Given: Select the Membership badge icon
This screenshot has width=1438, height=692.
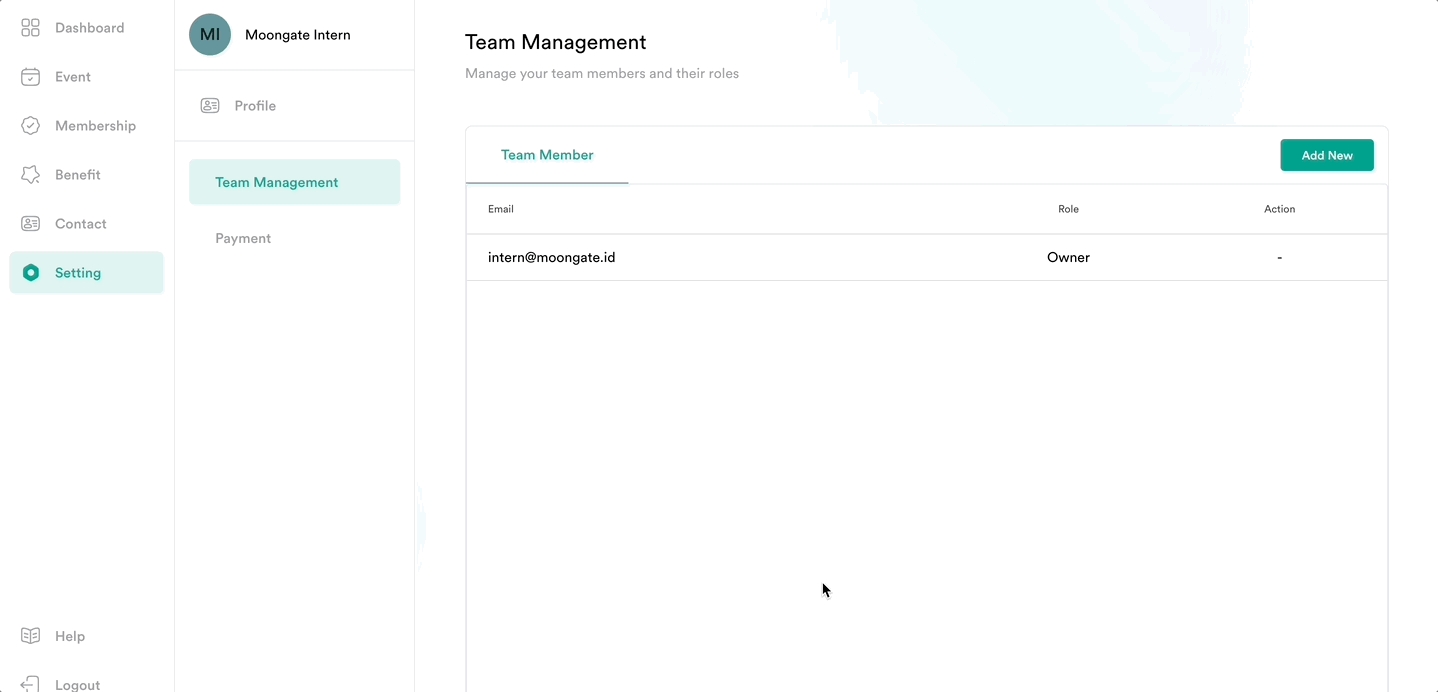Looking at the screenshot, I should tap(30, 126).
